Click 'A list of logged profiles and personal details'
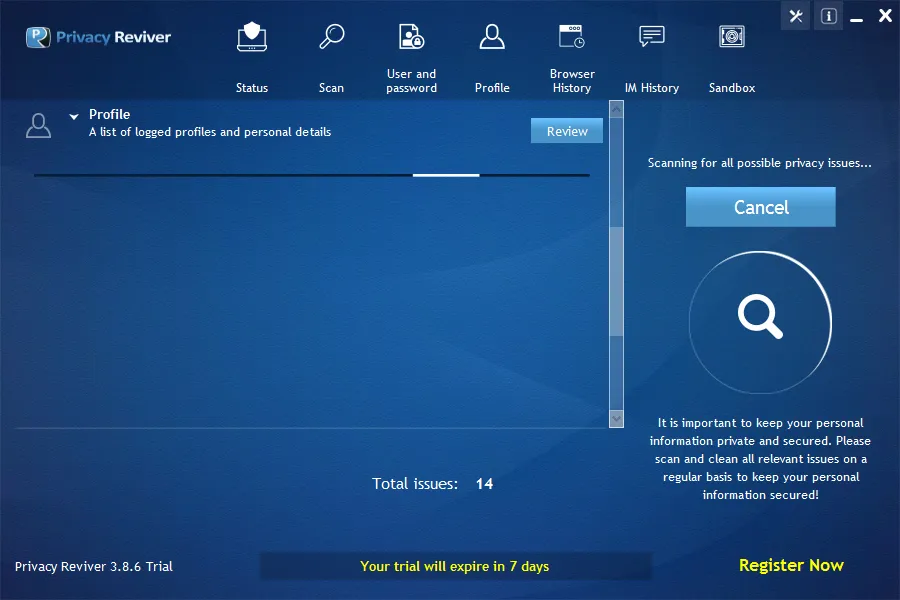The height and width of the screenshot is (600, 900). (210, 132)
